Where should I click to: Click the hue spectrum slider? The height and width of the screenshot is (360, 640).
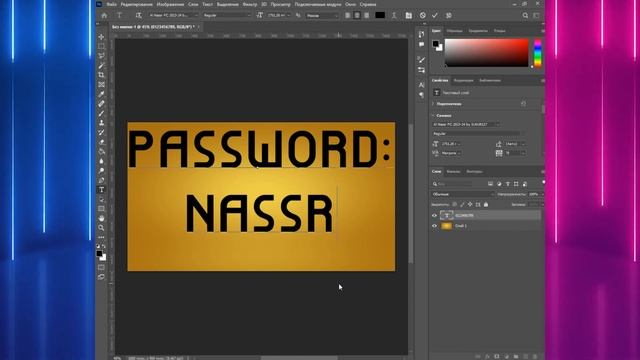[x=538, y=53]
